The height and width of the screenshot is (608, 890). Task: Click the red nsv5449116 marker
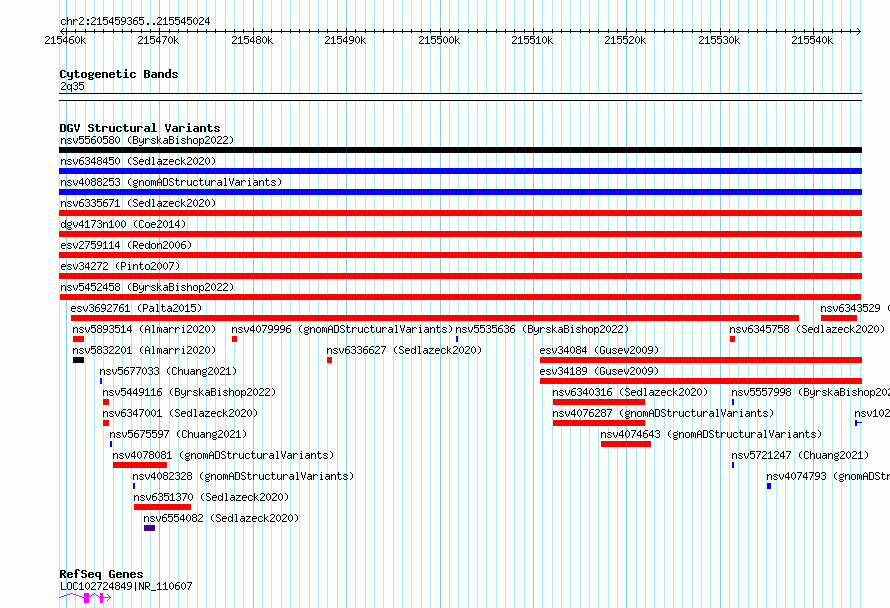[x=106, y=402]
